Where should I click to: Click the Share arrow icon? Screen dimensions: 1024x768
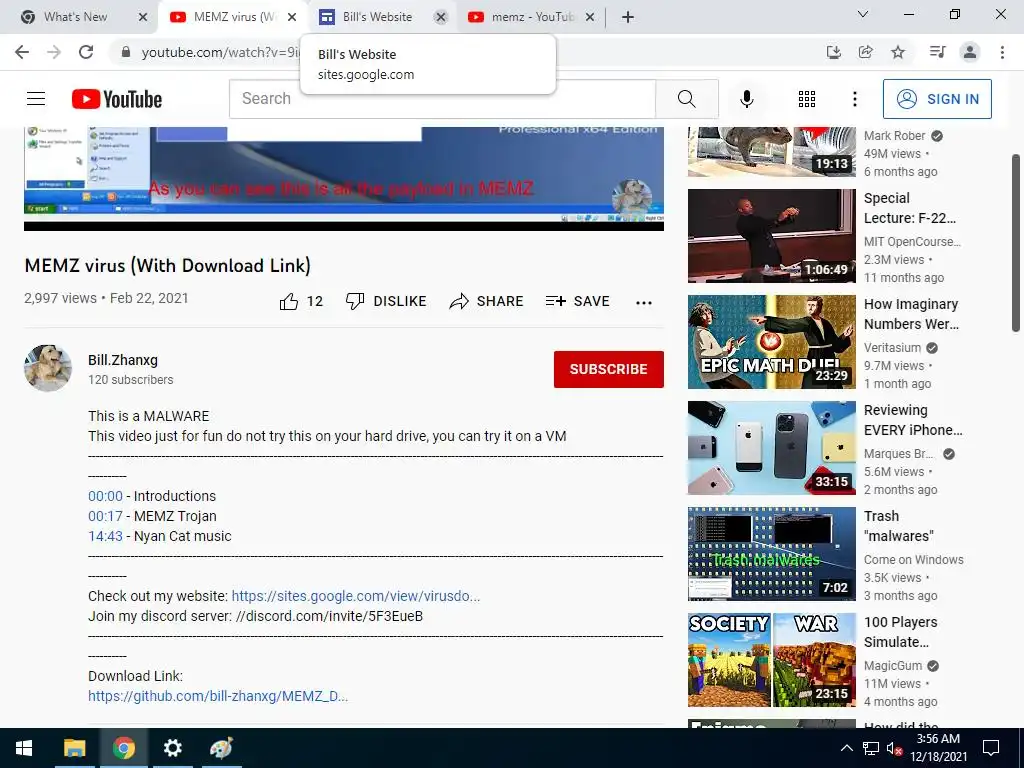[x=459, y=301]
